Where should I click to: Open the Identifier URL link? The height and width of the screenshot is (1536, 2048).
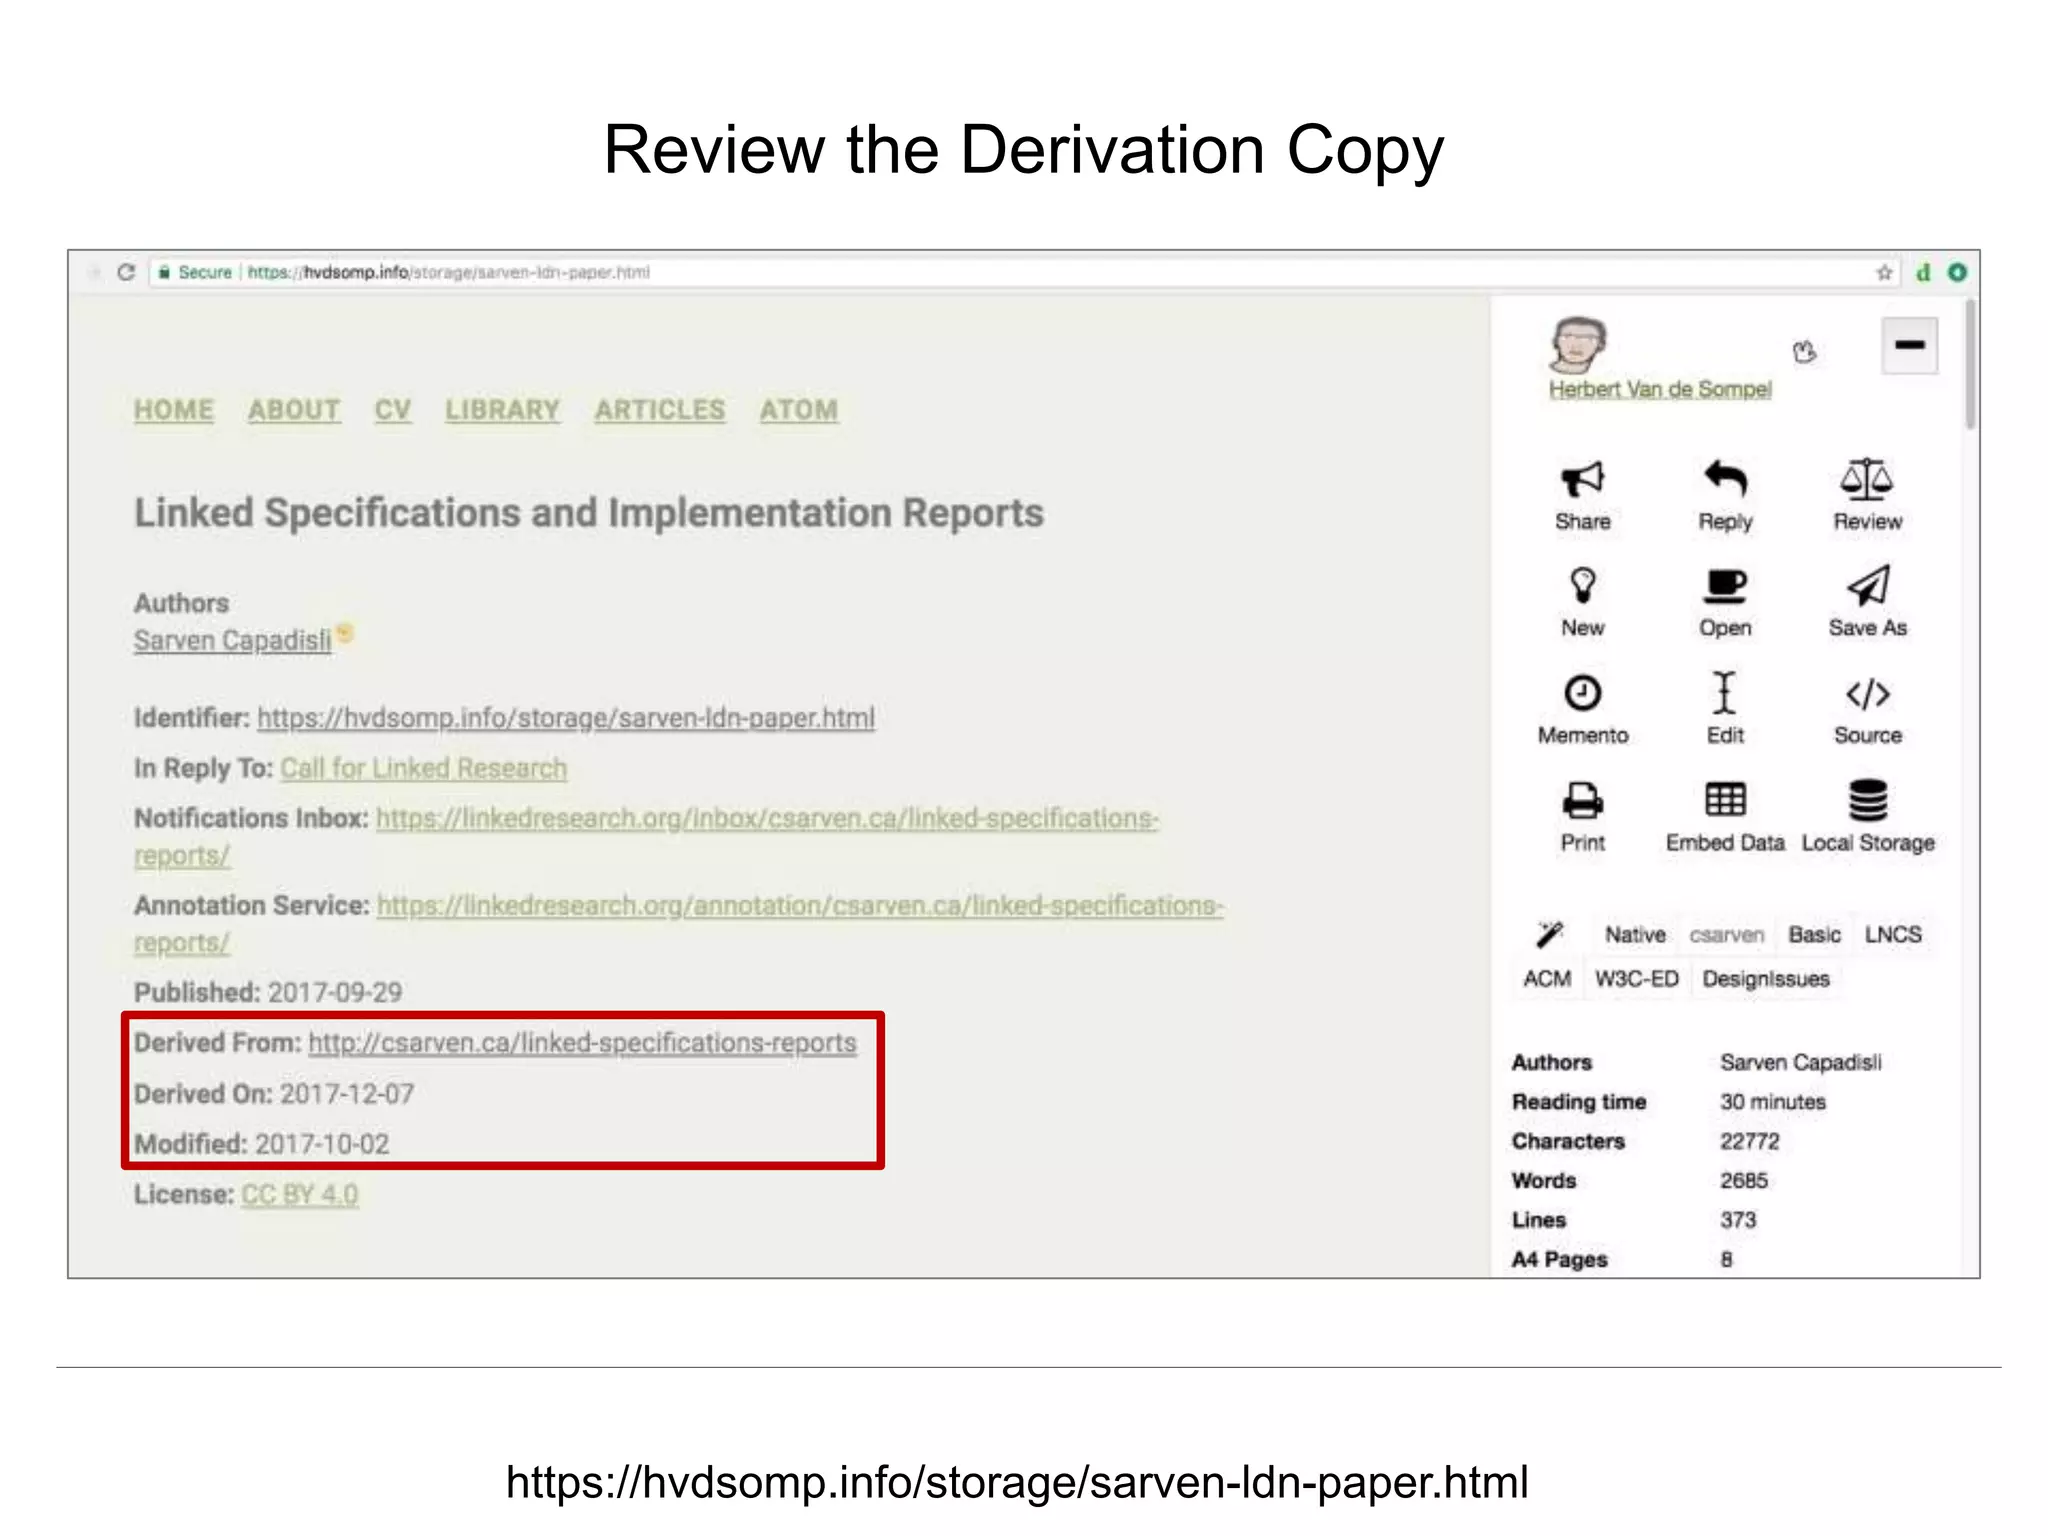(x=566, y=718)
